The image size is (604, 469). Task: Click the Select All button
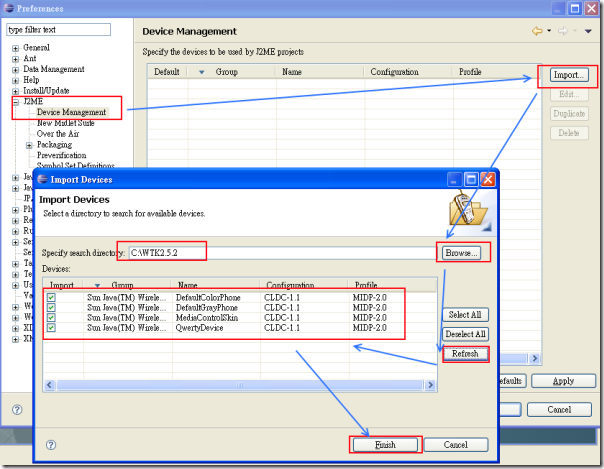(465, 315)
